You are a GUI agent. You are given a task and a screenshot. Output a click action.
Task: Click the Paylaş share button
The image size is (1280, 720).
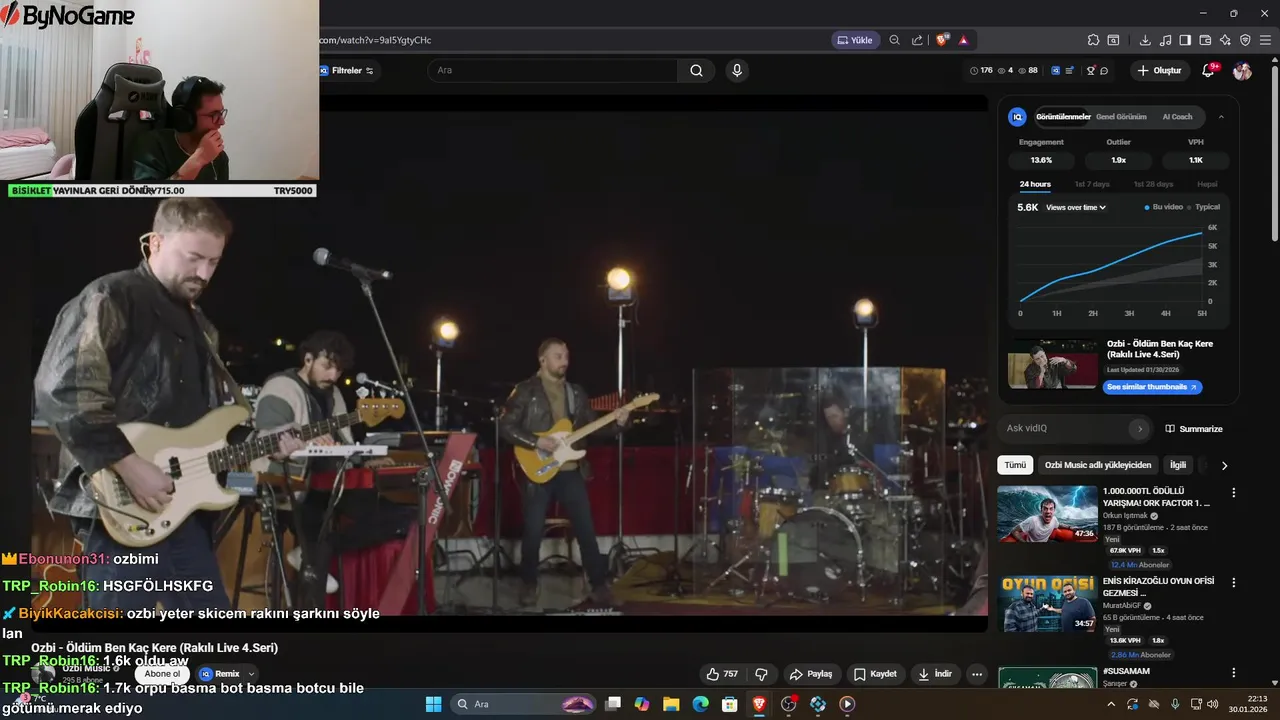coord(811,674)
